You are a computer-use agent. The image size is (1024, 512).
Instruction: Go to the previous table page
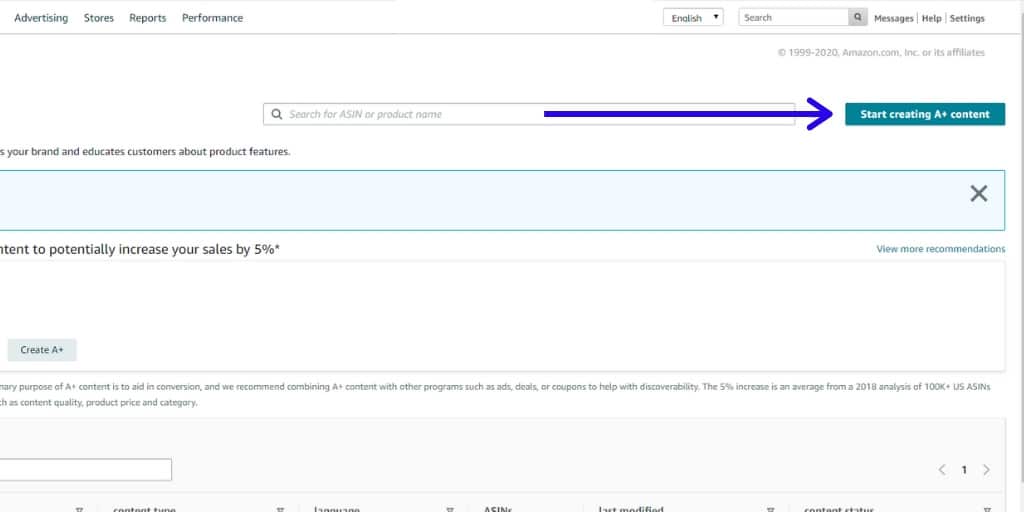point(942,470)
